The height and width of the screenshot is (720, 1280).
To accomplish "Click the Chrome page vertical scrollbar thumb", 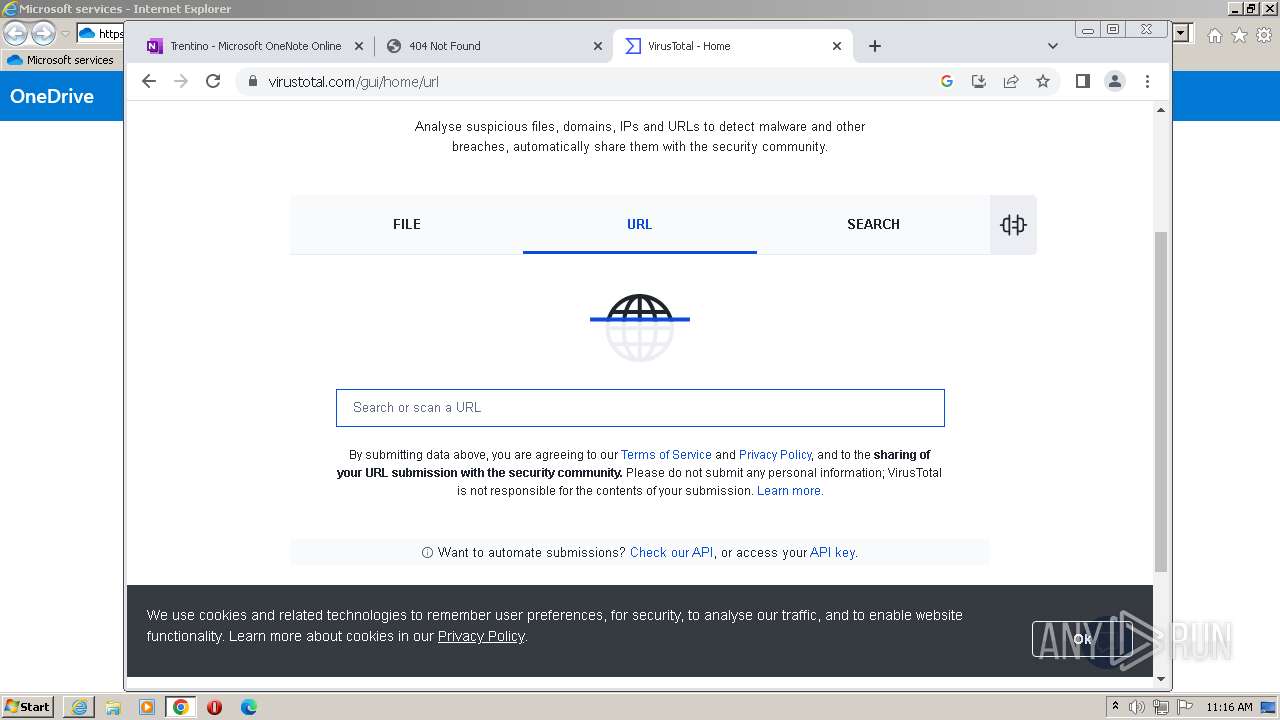I will [1161, 400].
